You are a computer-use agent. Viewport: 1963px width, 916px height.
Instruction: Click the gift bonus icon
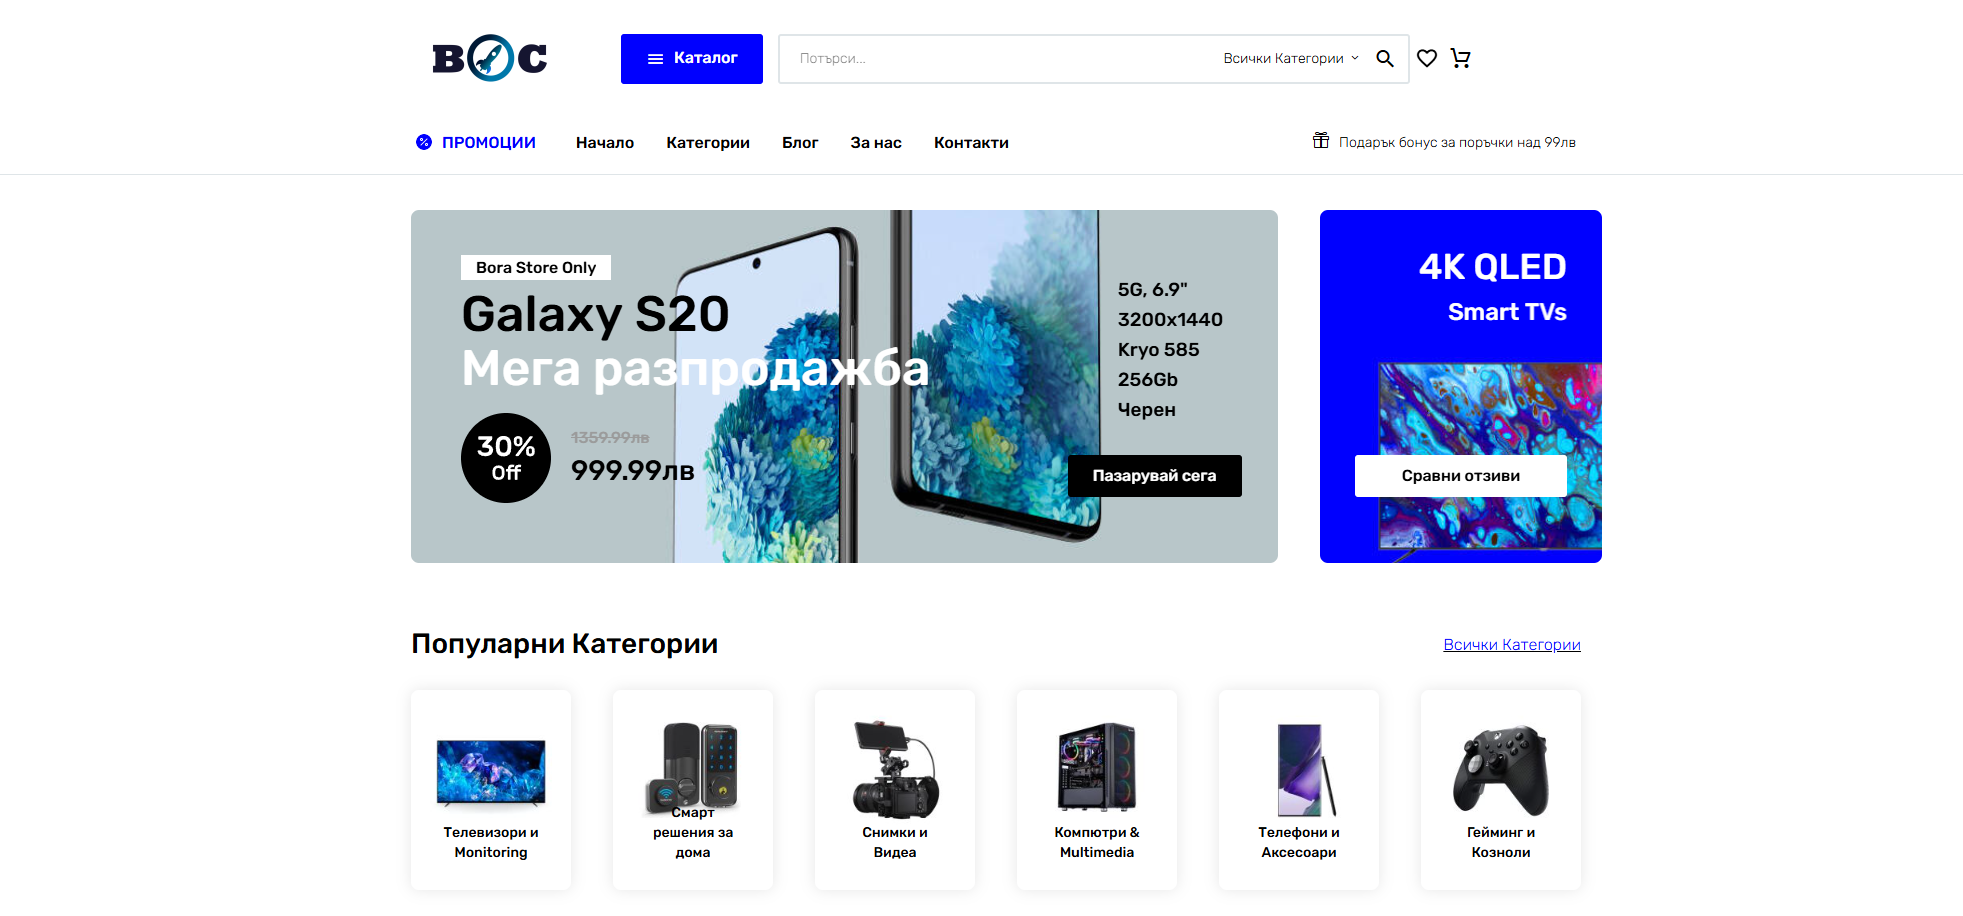click(1321, 141)
